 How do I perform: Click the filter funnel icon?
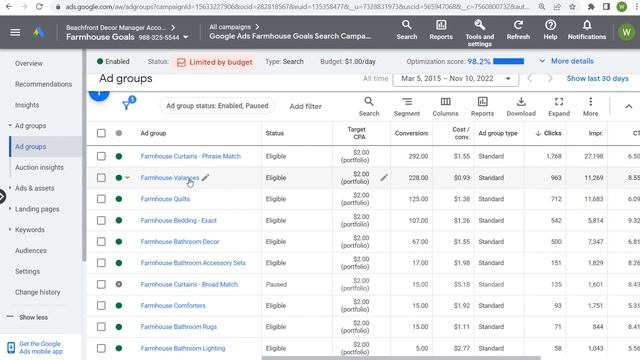tap(127, 106)
